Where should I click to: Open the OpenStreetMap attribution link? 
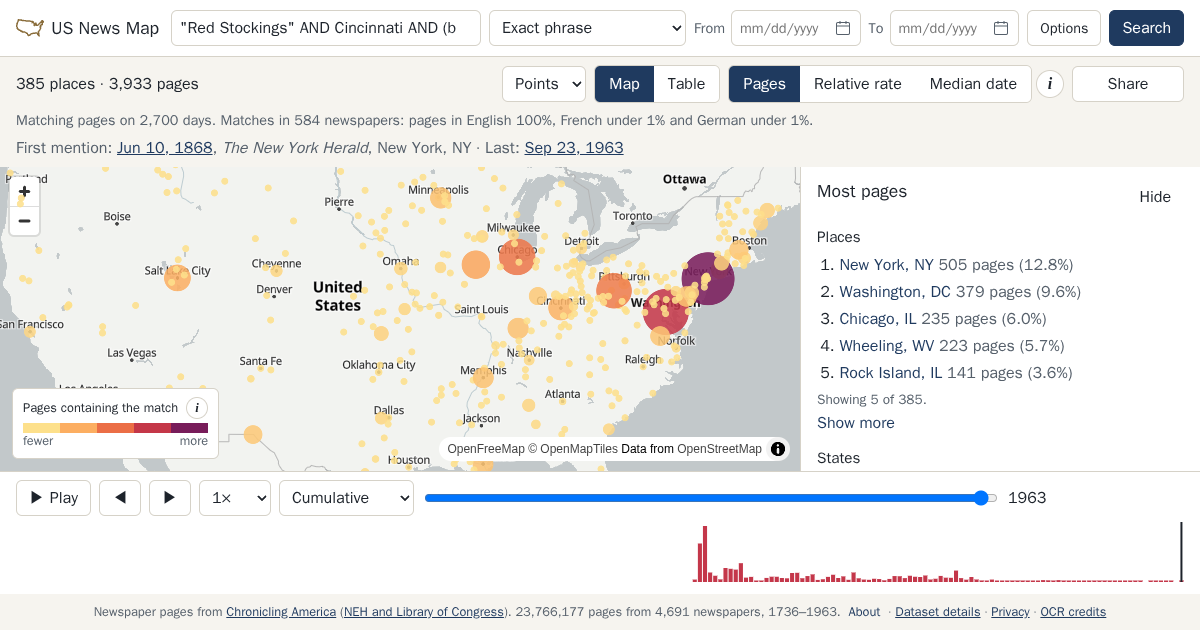tap(719, 449)
